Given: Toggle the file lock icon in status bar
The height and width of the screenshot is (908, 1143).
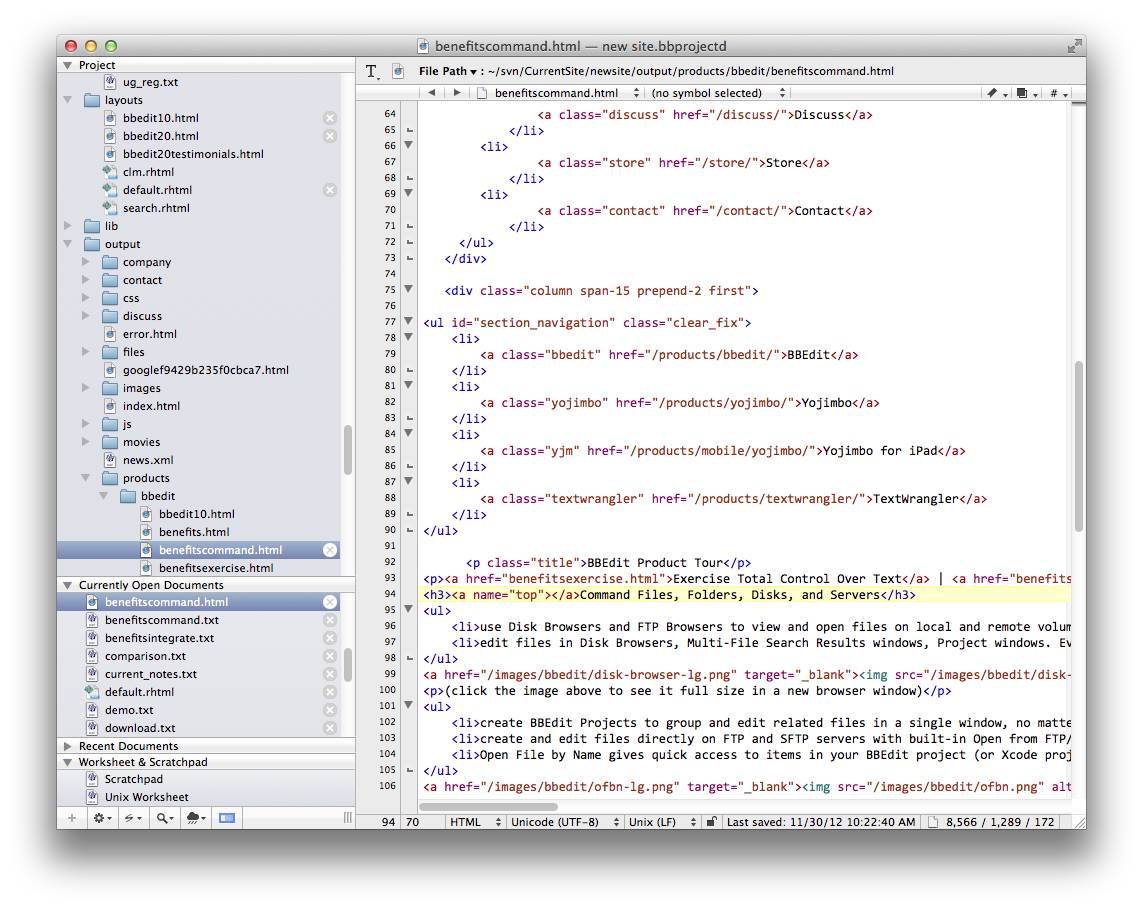Looking at the screenshot, I should point(710,822).
